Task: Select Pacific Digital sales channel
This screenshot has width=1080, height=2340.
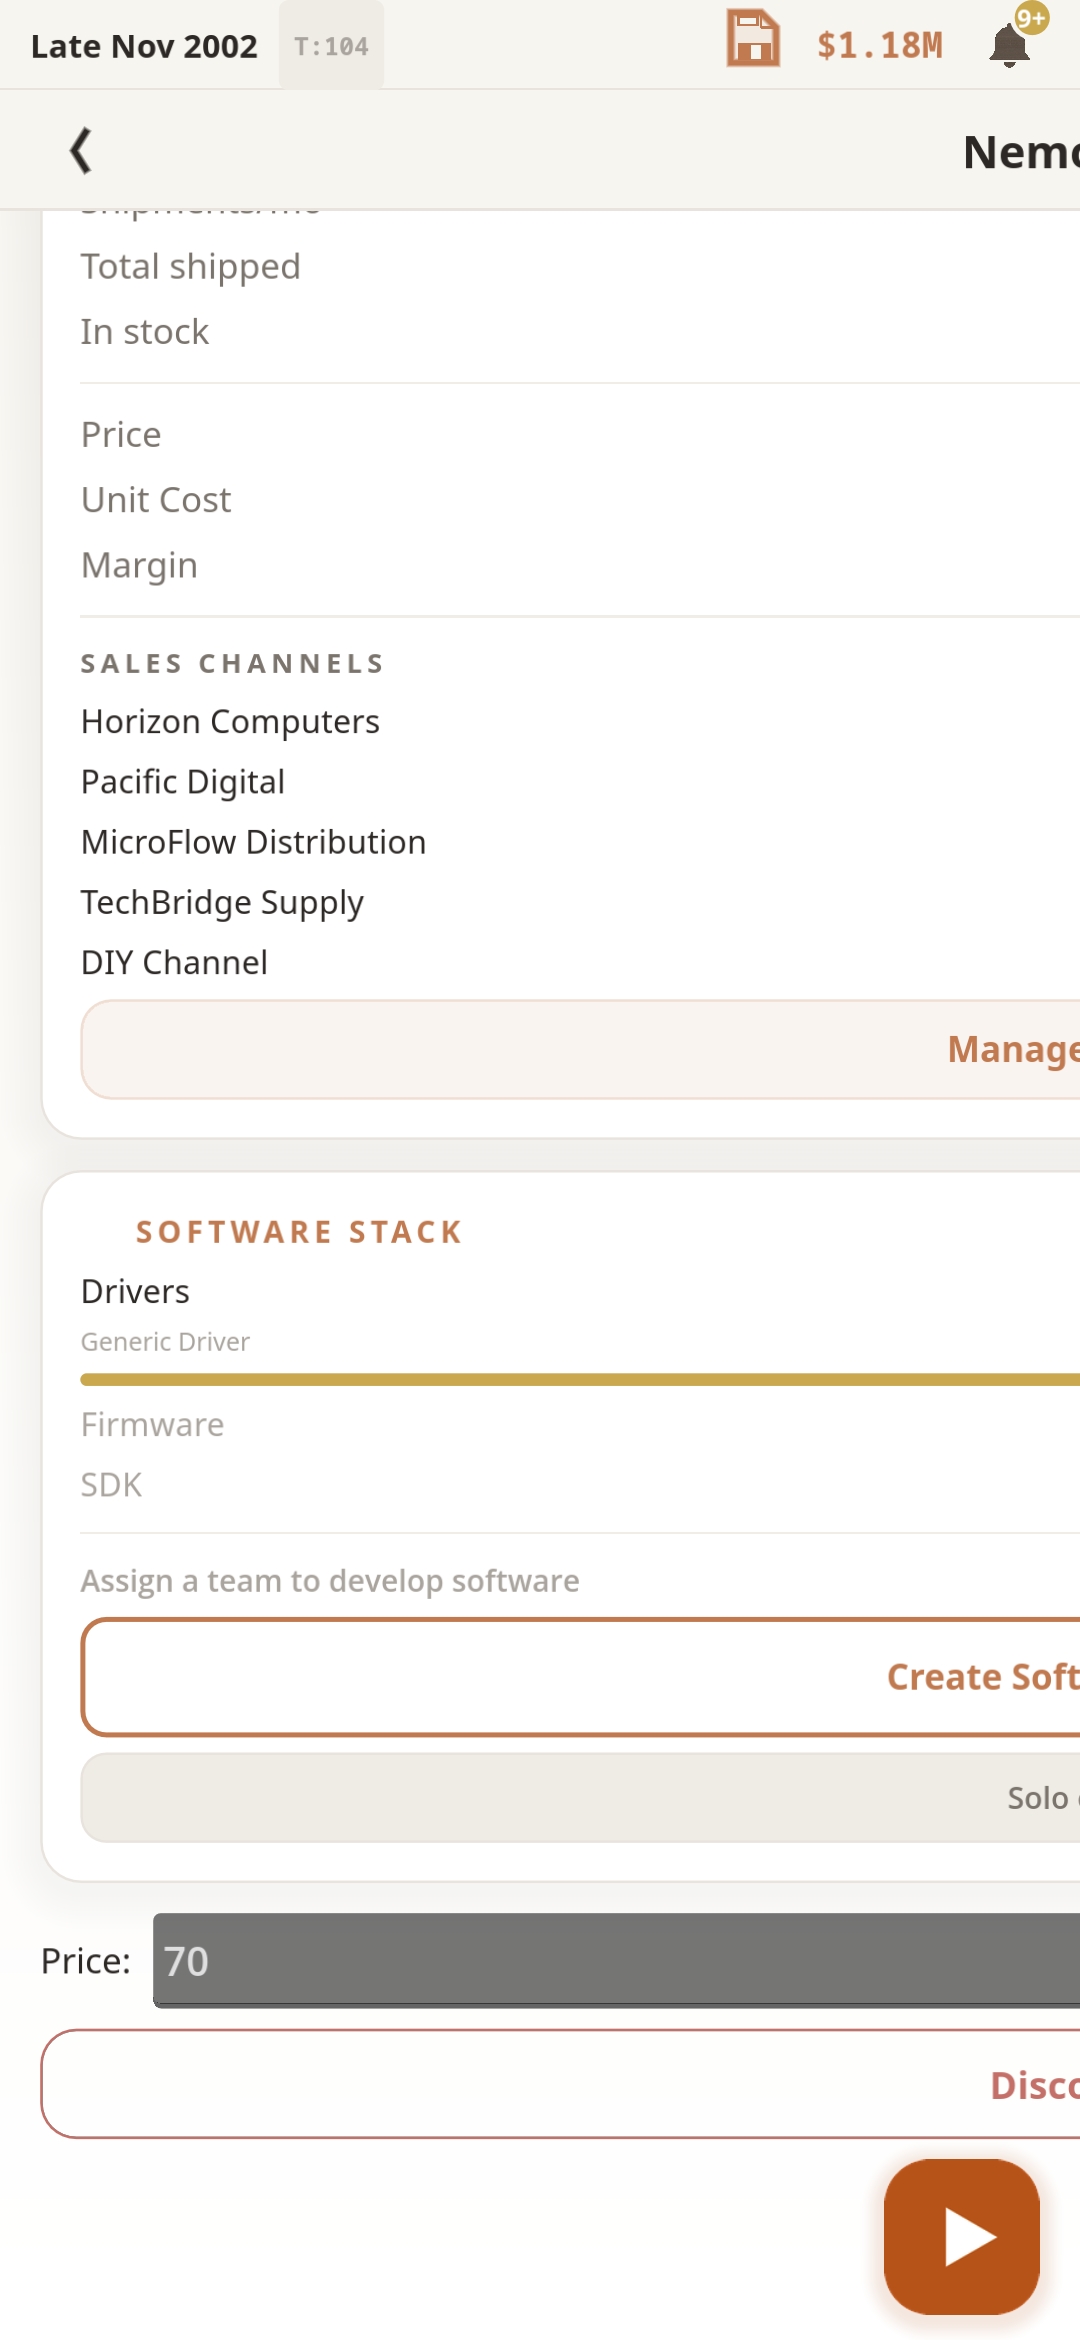Action: 183,782
